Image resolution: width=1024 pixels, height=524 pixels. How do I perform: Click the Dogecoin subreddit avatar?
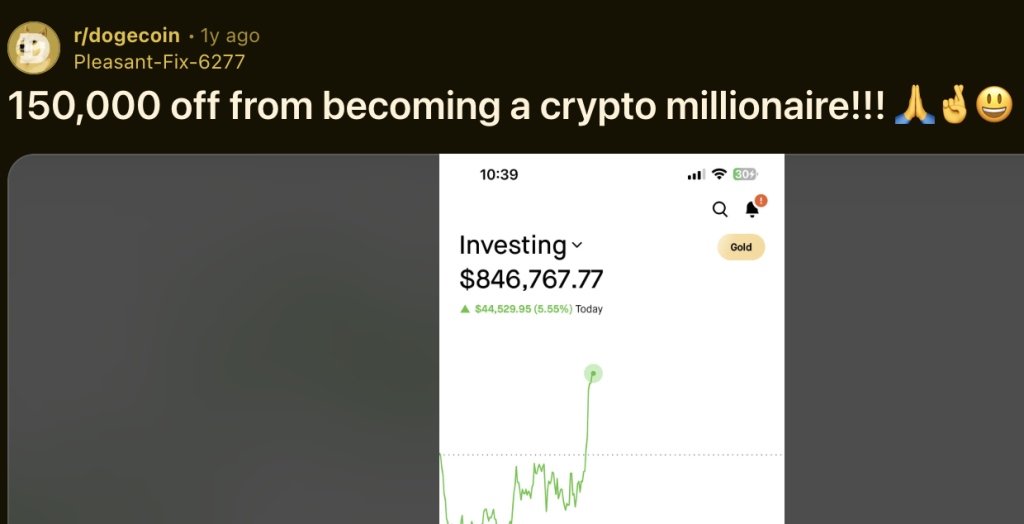coord(34,47)
